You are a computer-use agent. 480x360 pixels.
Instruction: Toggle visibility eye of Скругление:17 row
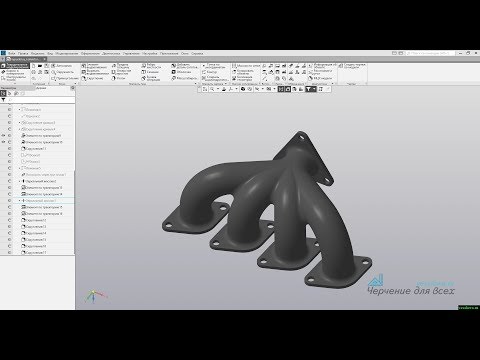point(10,253)
